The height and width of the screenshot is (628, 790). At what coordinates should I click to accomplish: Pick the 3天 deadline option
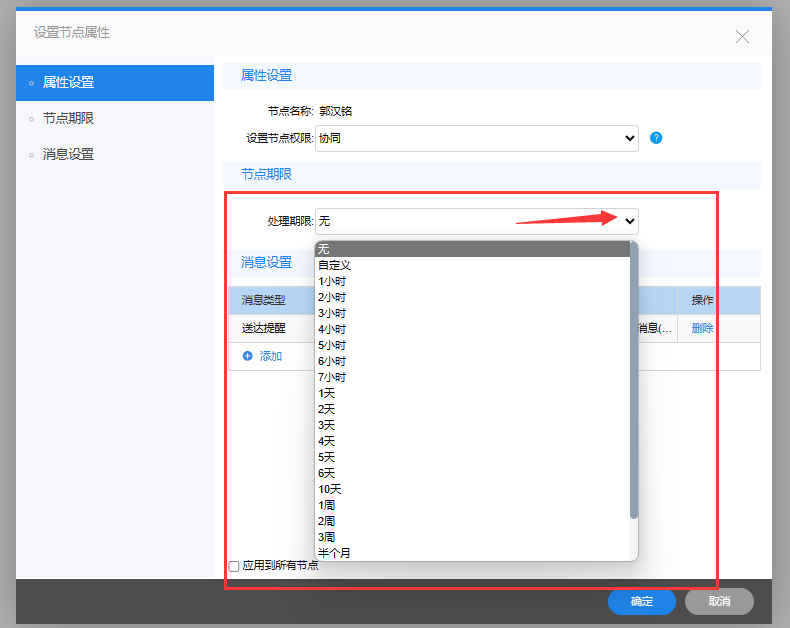(327, 425)
